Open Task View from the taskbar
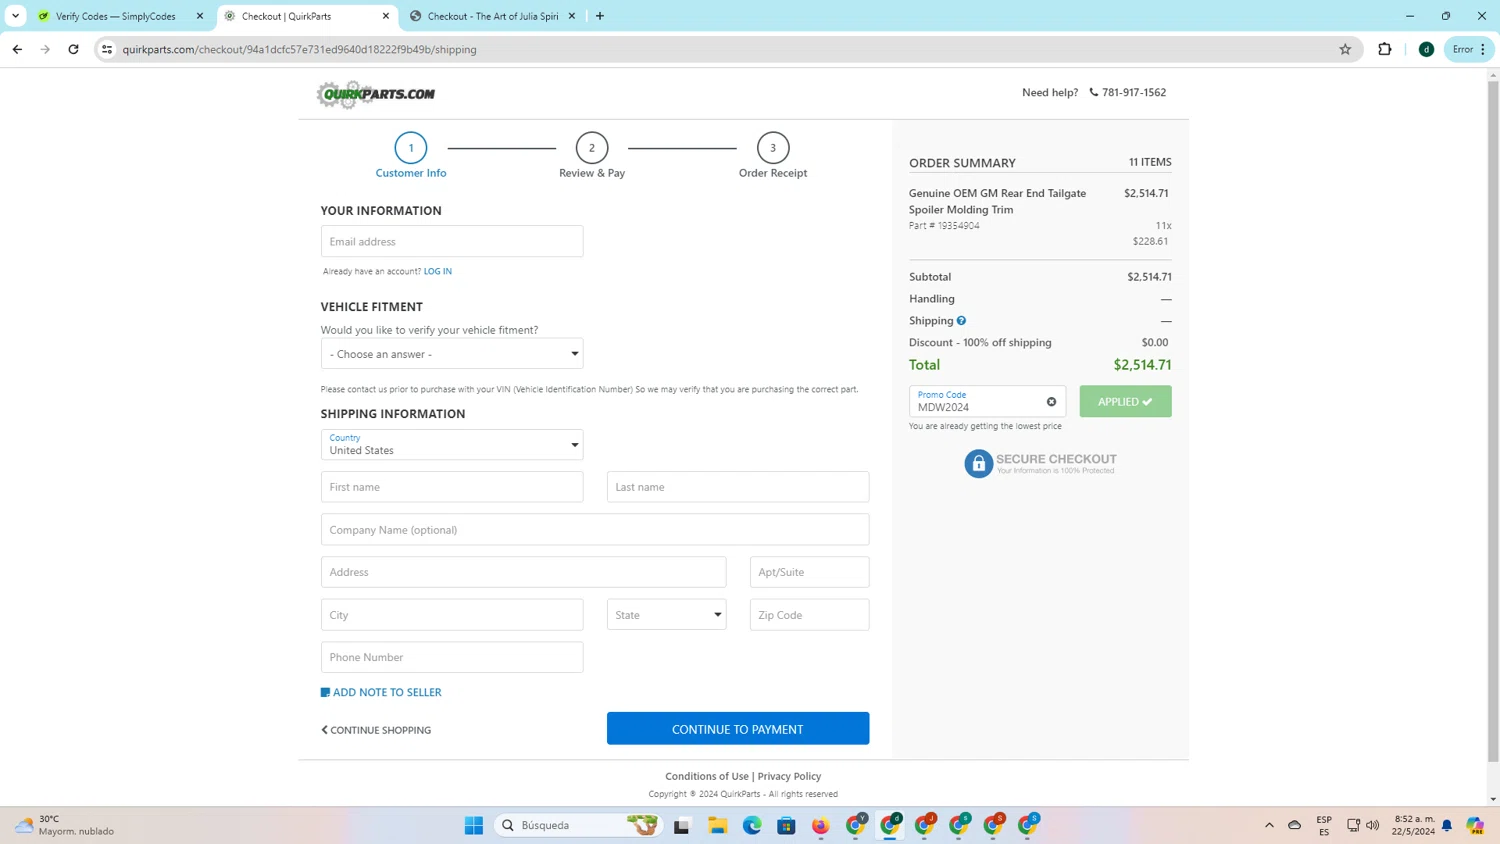Screen dimensions: 1500x844 [682, 825]
